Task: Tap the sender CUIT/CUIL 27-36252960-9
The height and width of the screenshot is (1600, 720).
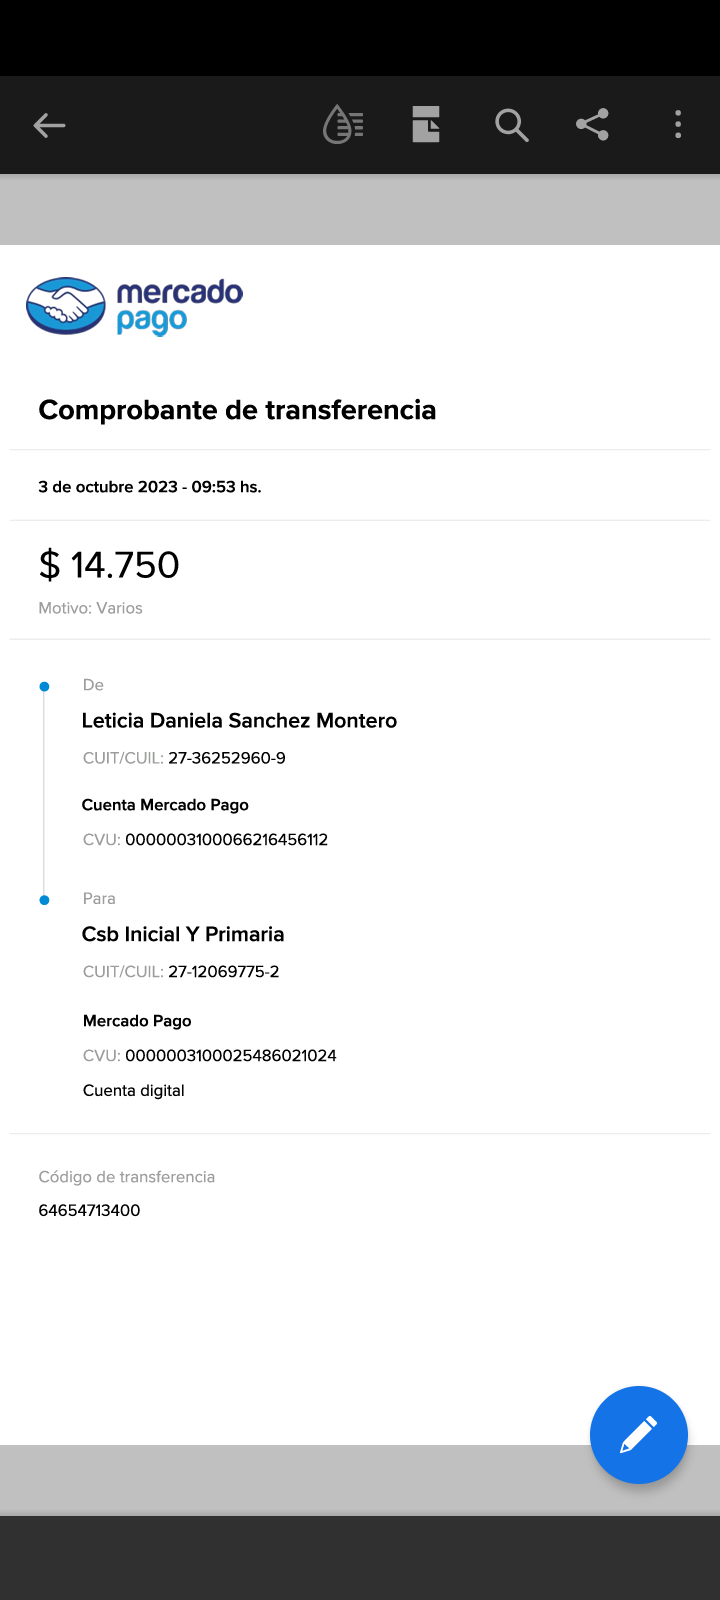Action: [x=226, y=758]
